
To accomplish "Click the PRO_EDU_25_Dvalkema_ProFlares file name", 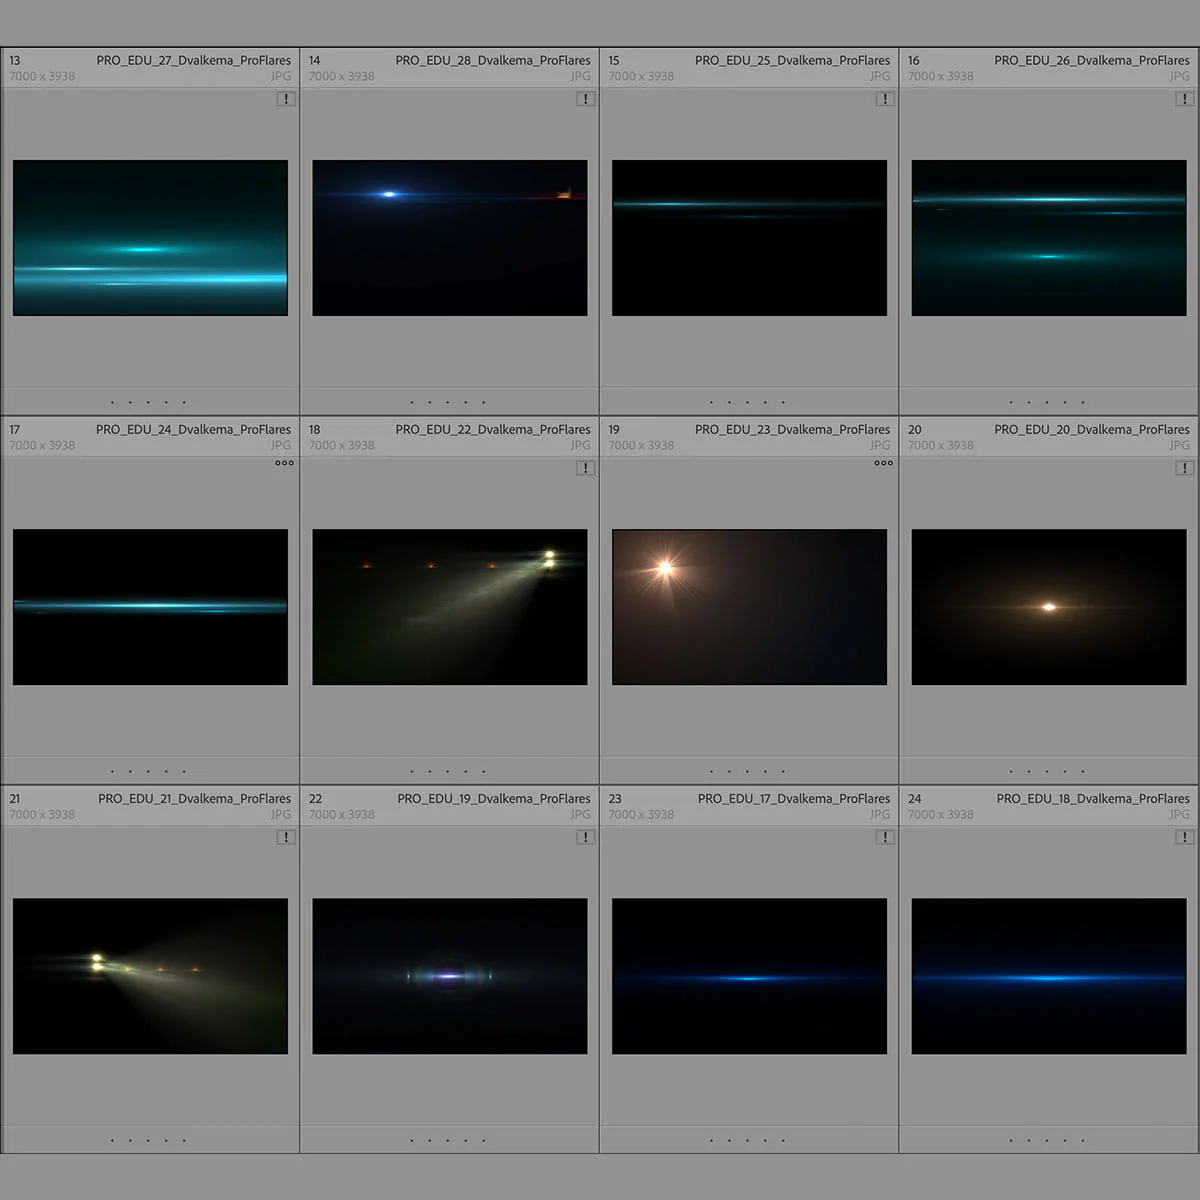I will (x=792, y=60).
